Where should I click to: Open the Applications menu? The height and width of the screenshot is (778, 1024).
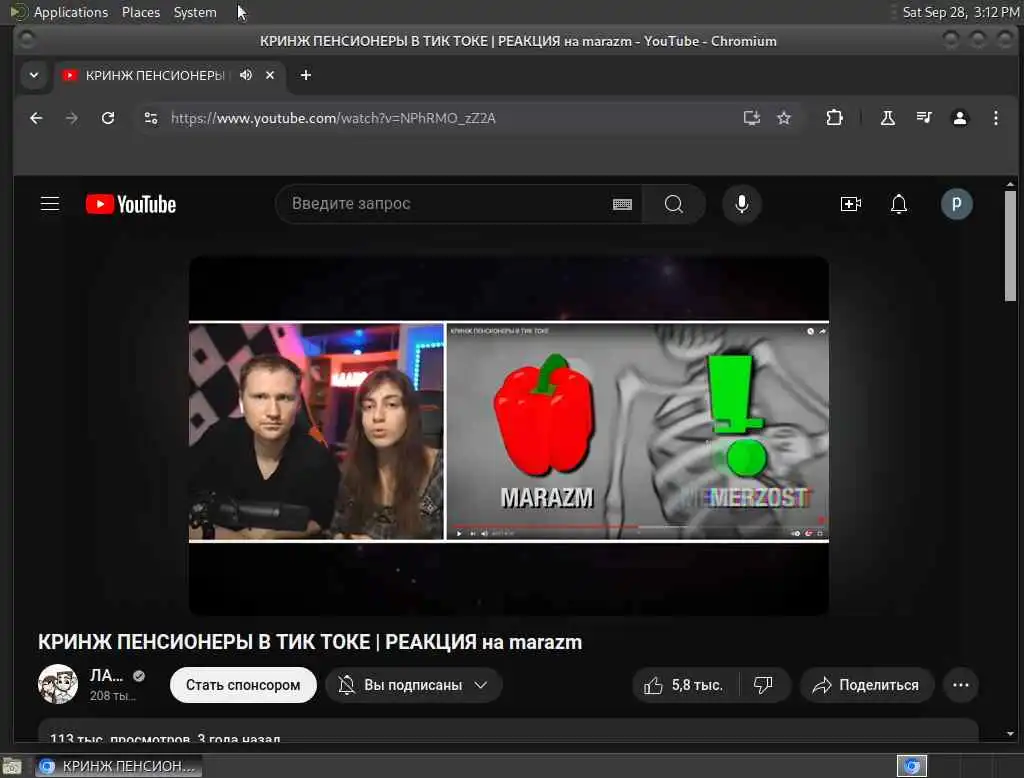click(71, 12)
